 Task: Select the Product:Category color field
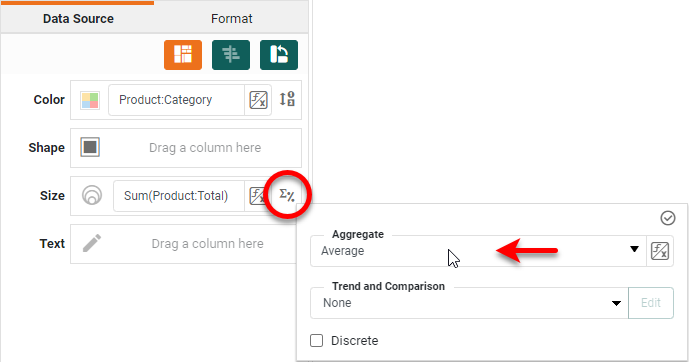click(x=176, y=100)
